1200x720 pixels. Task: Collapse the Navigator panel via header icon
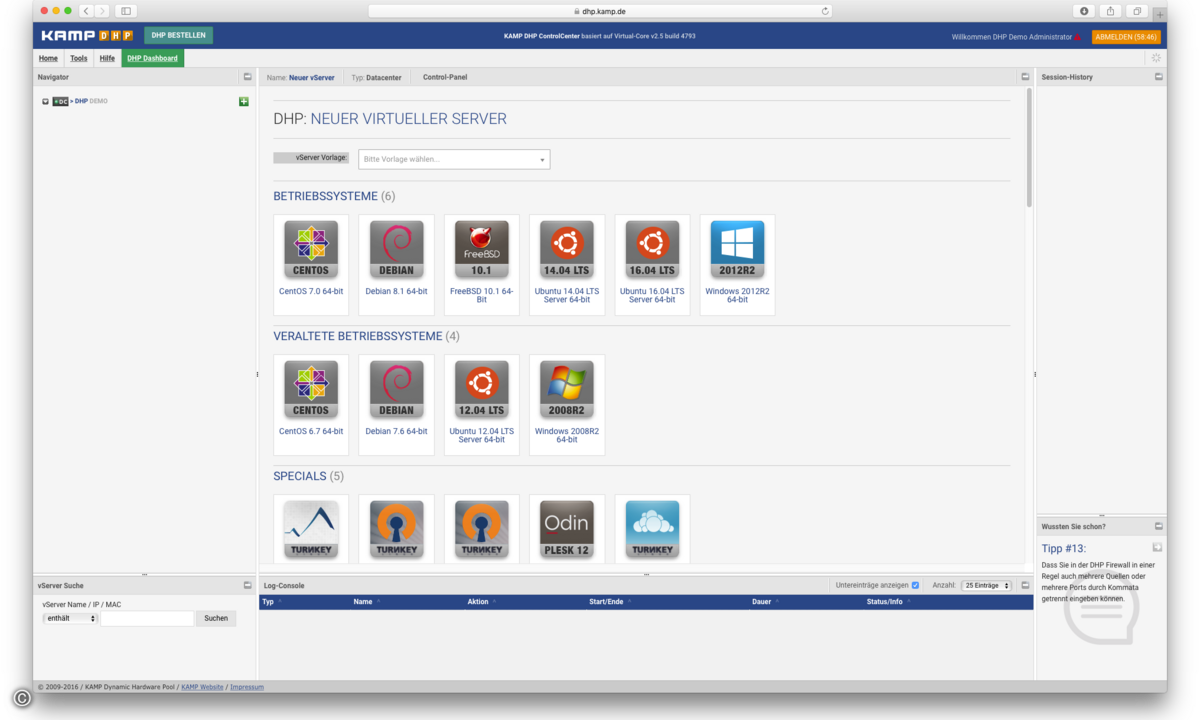point(247,77)
